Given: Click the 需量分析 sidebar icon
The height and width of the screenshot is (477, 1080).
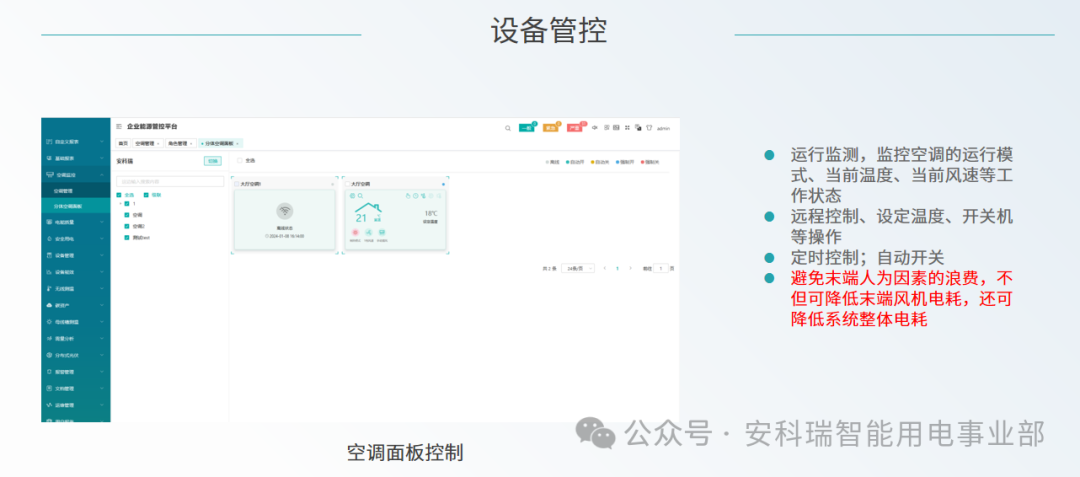Looking at the screenshot, I should click(49, 339).
